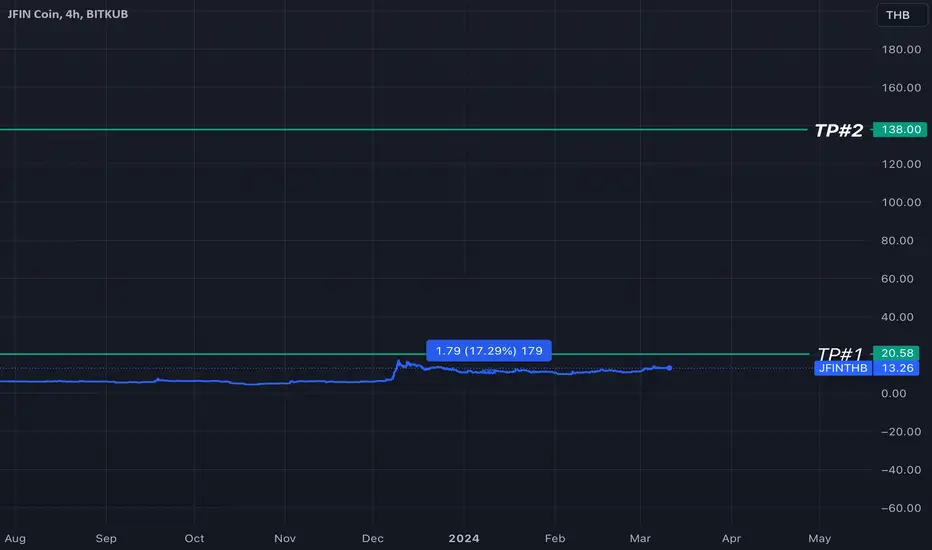Click the Mar label on time axis
Image resolution: width=932 pixels, height=550 pixels.
click(x=640, y=539)
